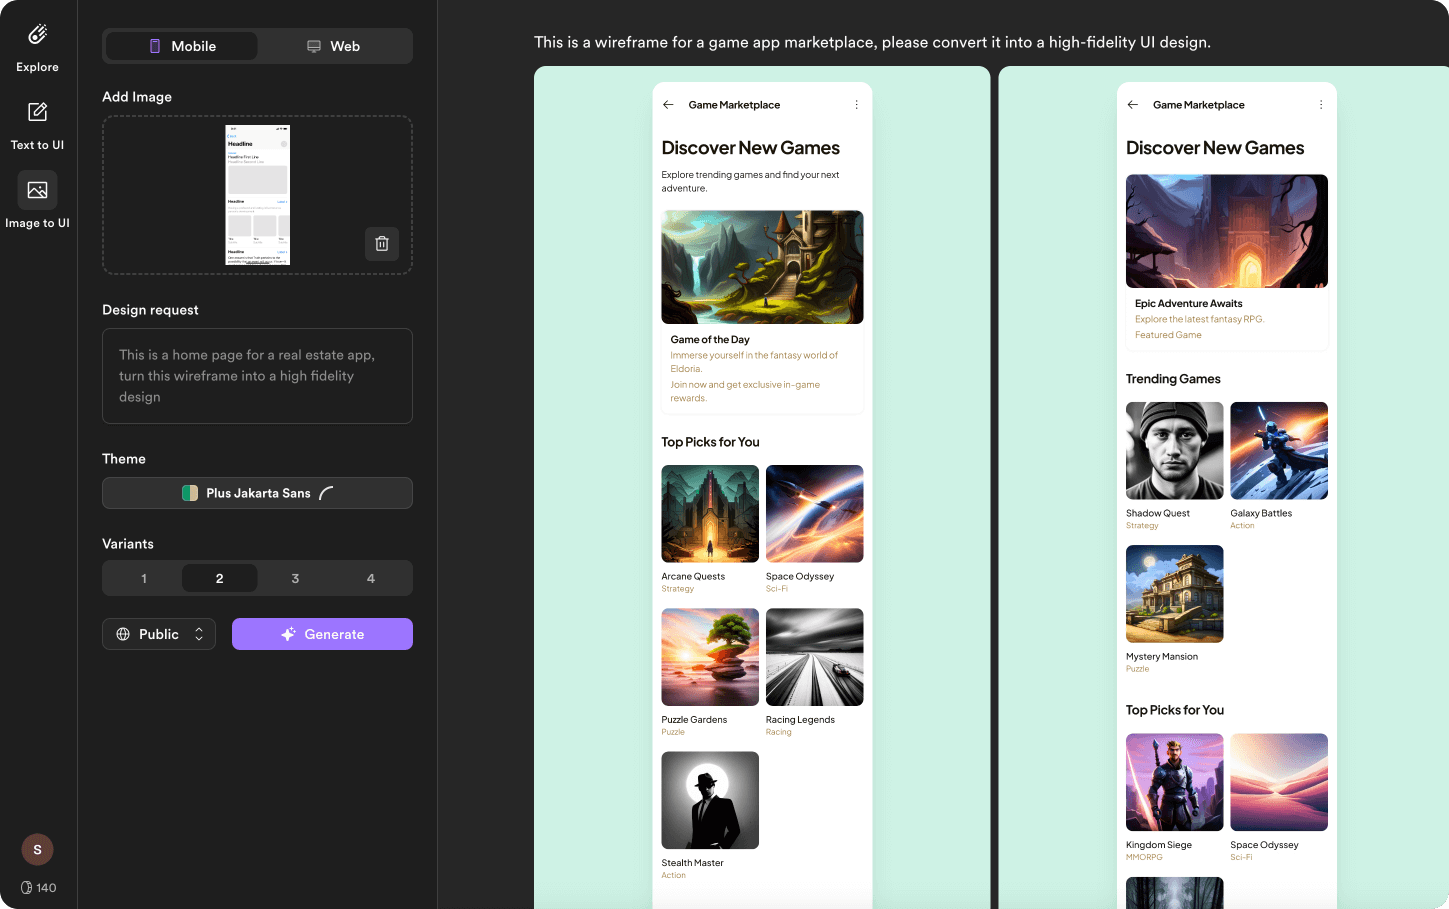Click the theme green color swatch
Screen dimensions: 1449x909
pos(190,493)
